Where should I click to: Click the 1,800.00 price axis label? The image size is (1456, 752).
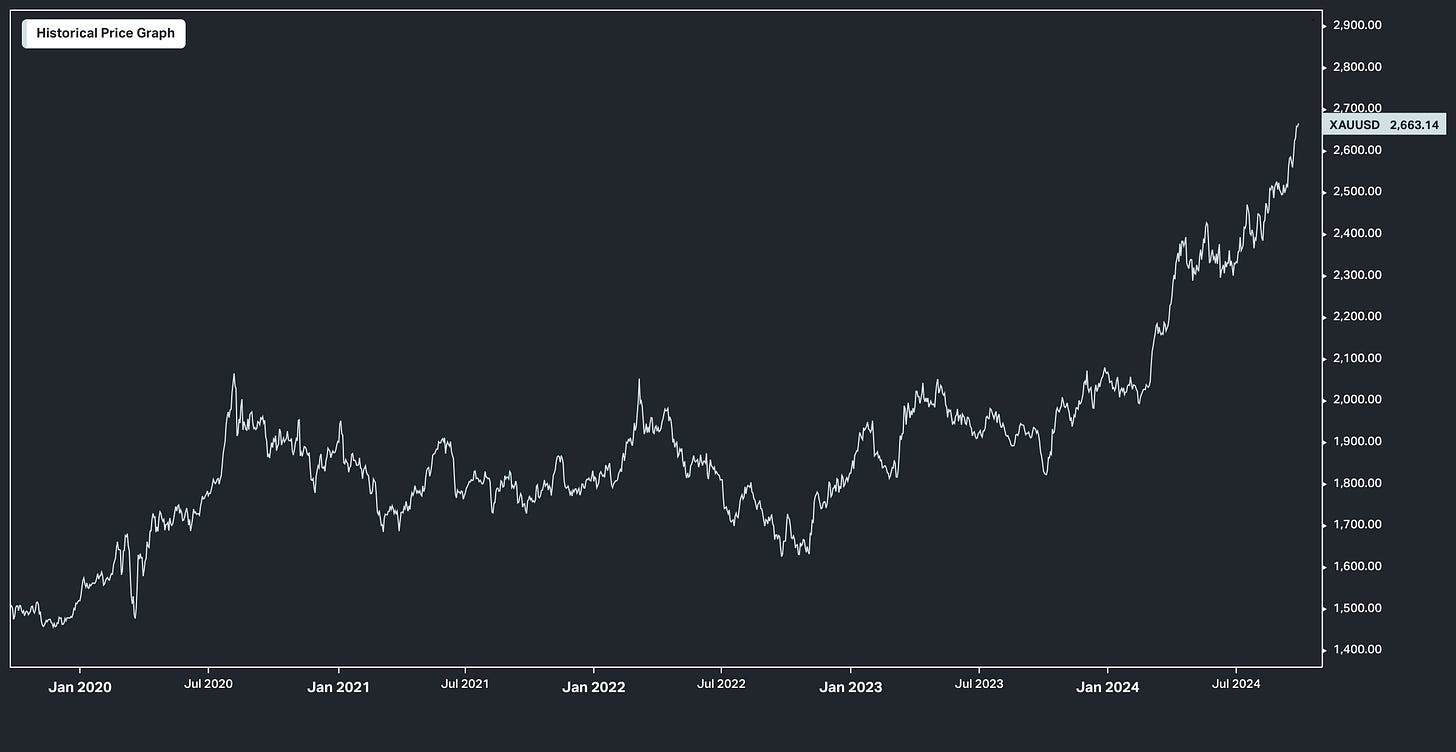coord(1358,483)
